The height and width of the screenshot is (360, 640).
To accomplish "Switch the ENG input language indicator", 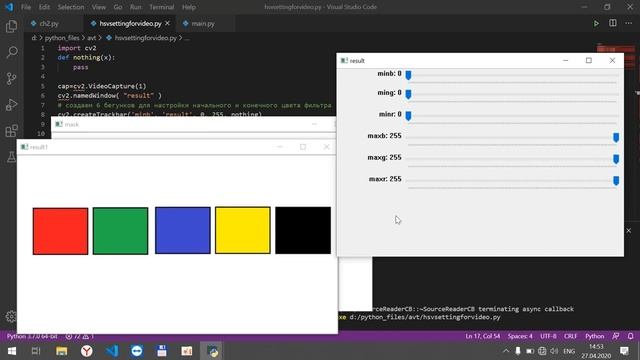I will coord(569,351).
